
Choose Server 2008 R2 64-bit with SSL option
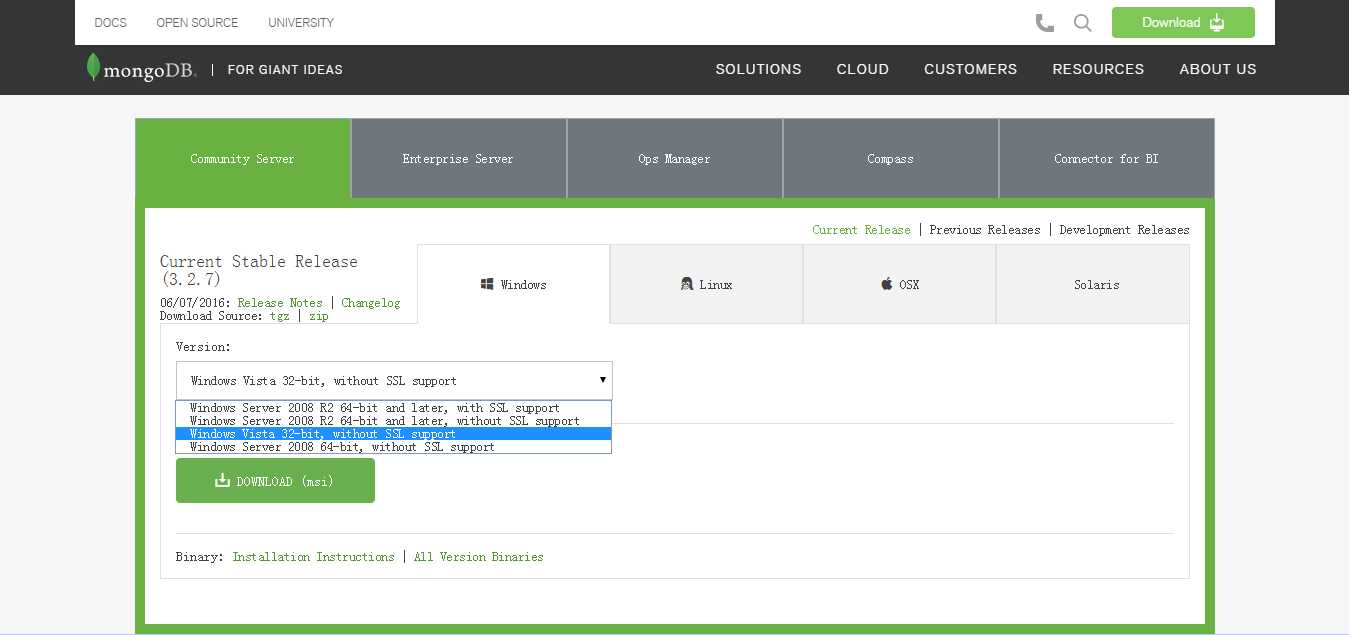pyautogui.click(x=394, y=408)
